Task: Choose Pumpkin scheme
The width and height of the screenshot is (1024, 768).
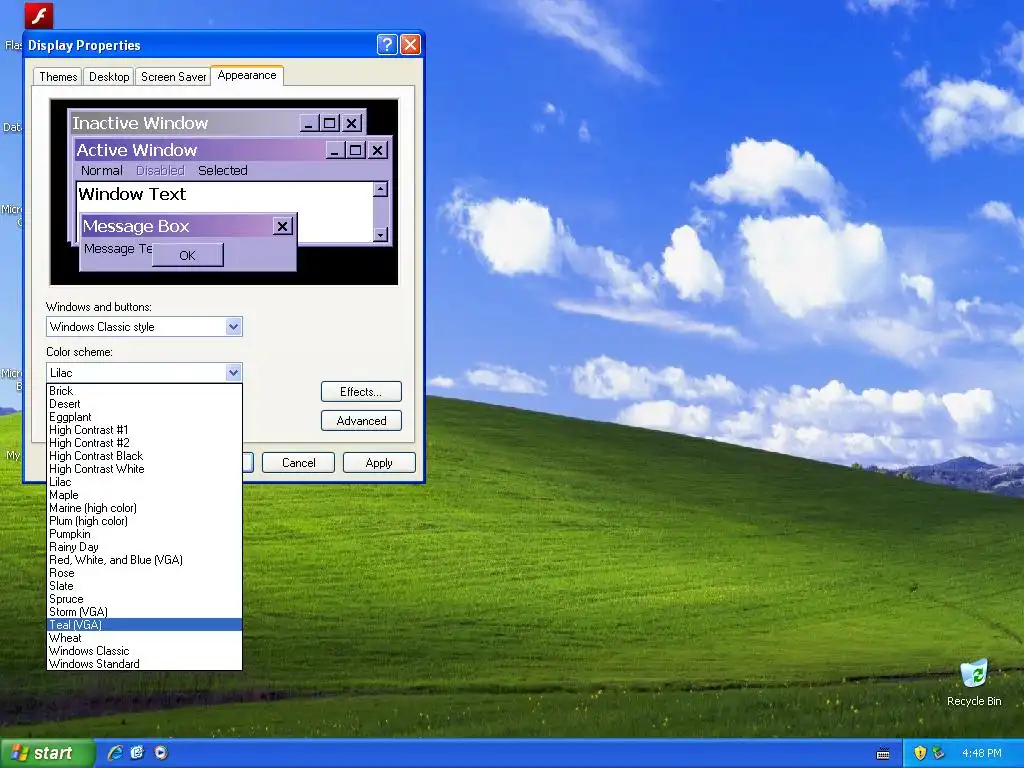Action: pos(144,534)
